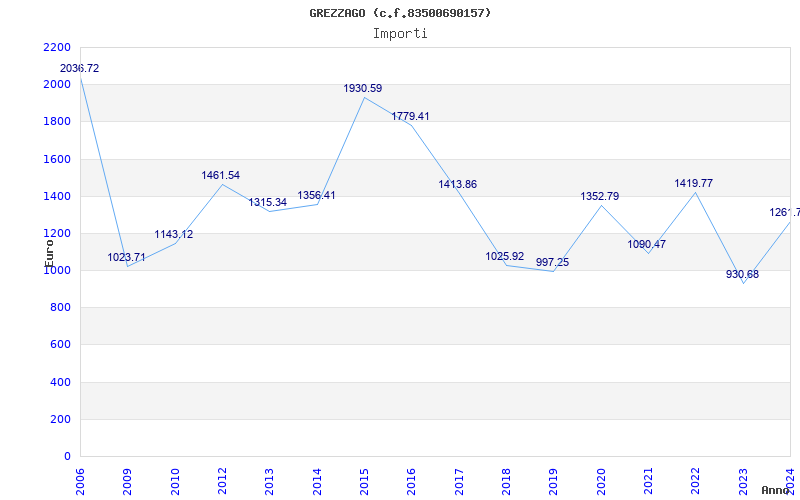Click the x-axis year 2023
This screenshot has width=800, height=500.
[x=743, y=482]
